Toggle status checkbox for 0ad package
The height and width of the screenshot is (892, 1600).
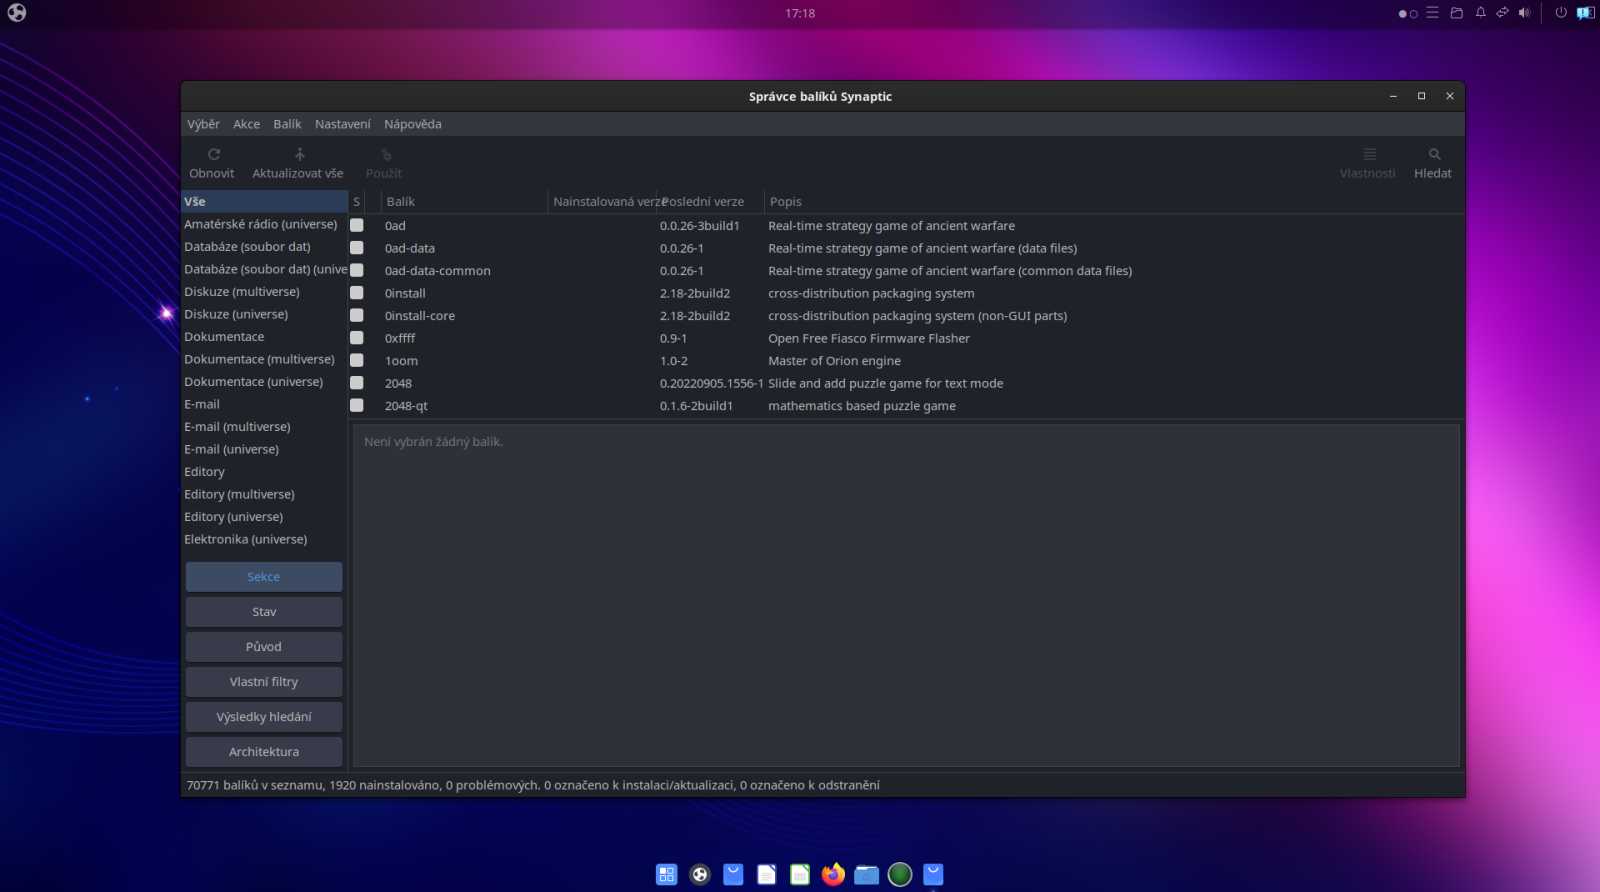pyautogui.click(x=357, y=226)
